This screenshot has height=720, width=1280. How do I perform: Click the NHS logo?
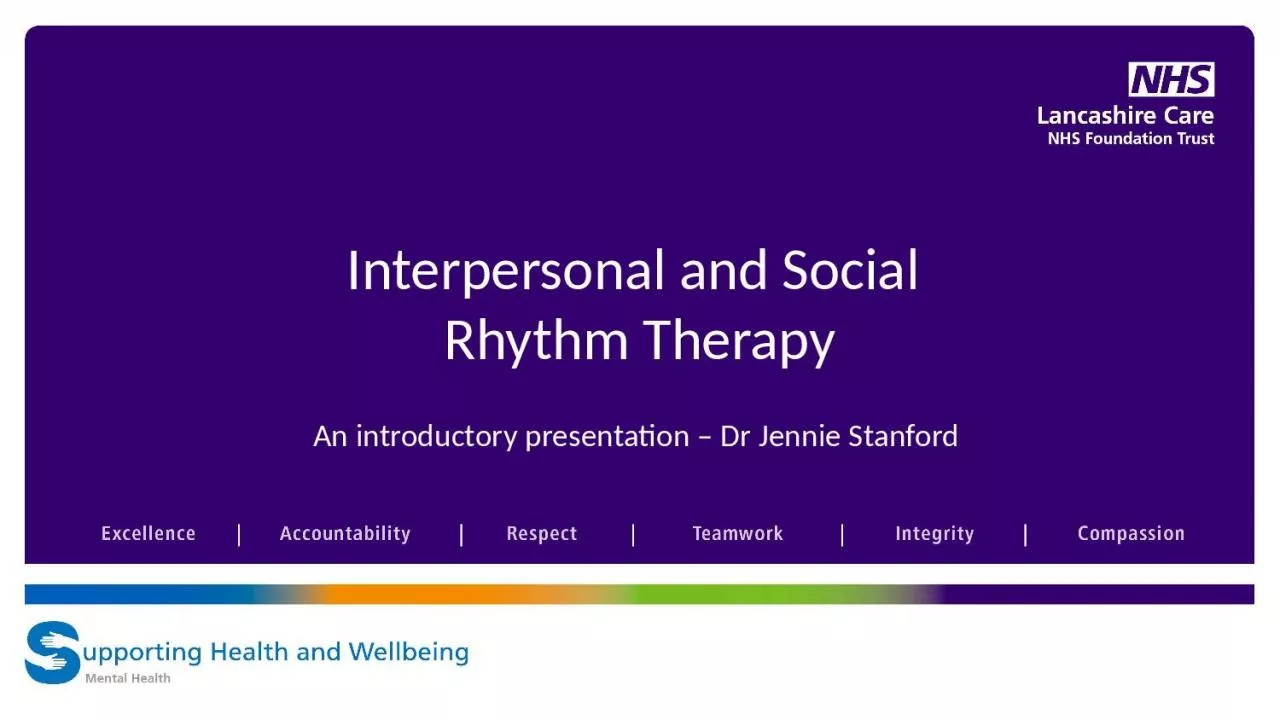pyautogui.click(x=1171, y=79)
